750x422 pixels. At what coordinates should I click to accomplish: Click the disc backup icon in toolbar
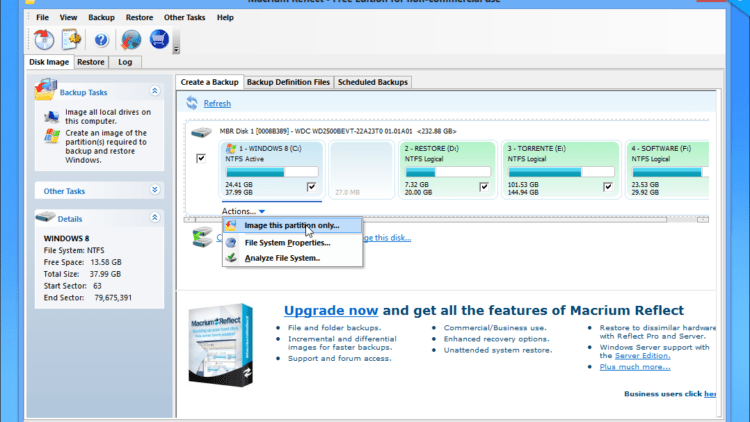point(44,40)
